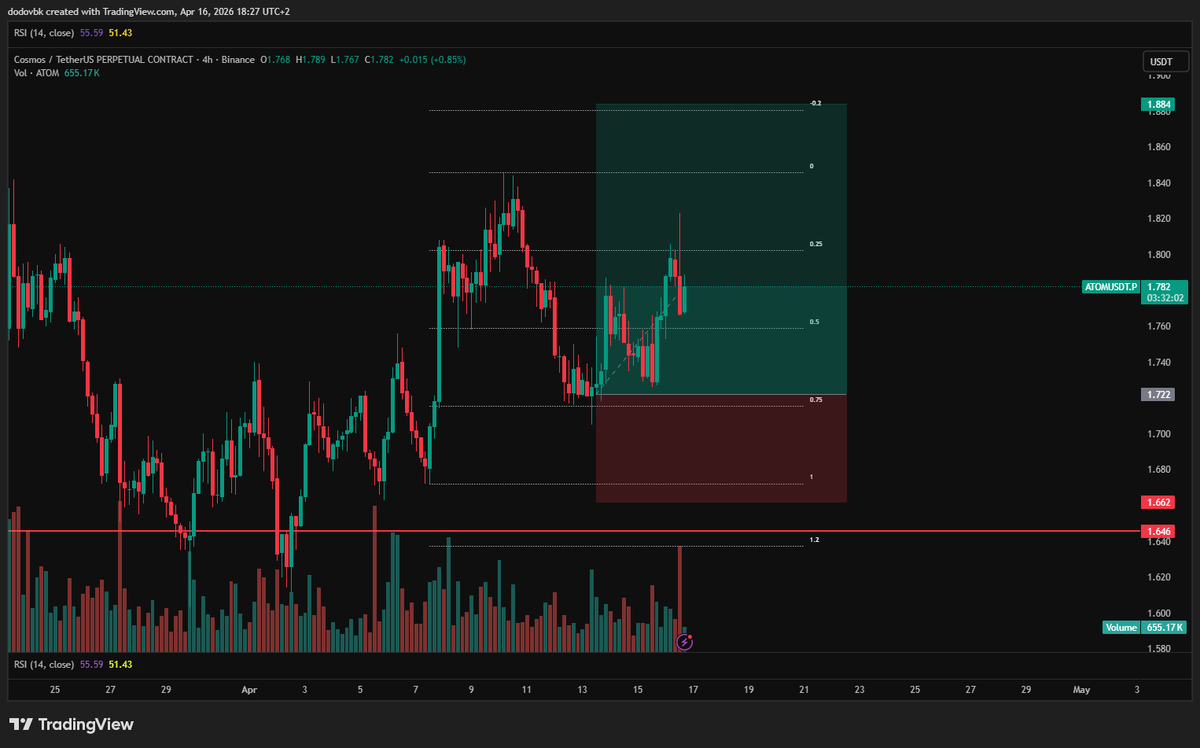Click the 1.600 price axis value
This screenshot has height=748, width=1200.
pos(1160,613)
